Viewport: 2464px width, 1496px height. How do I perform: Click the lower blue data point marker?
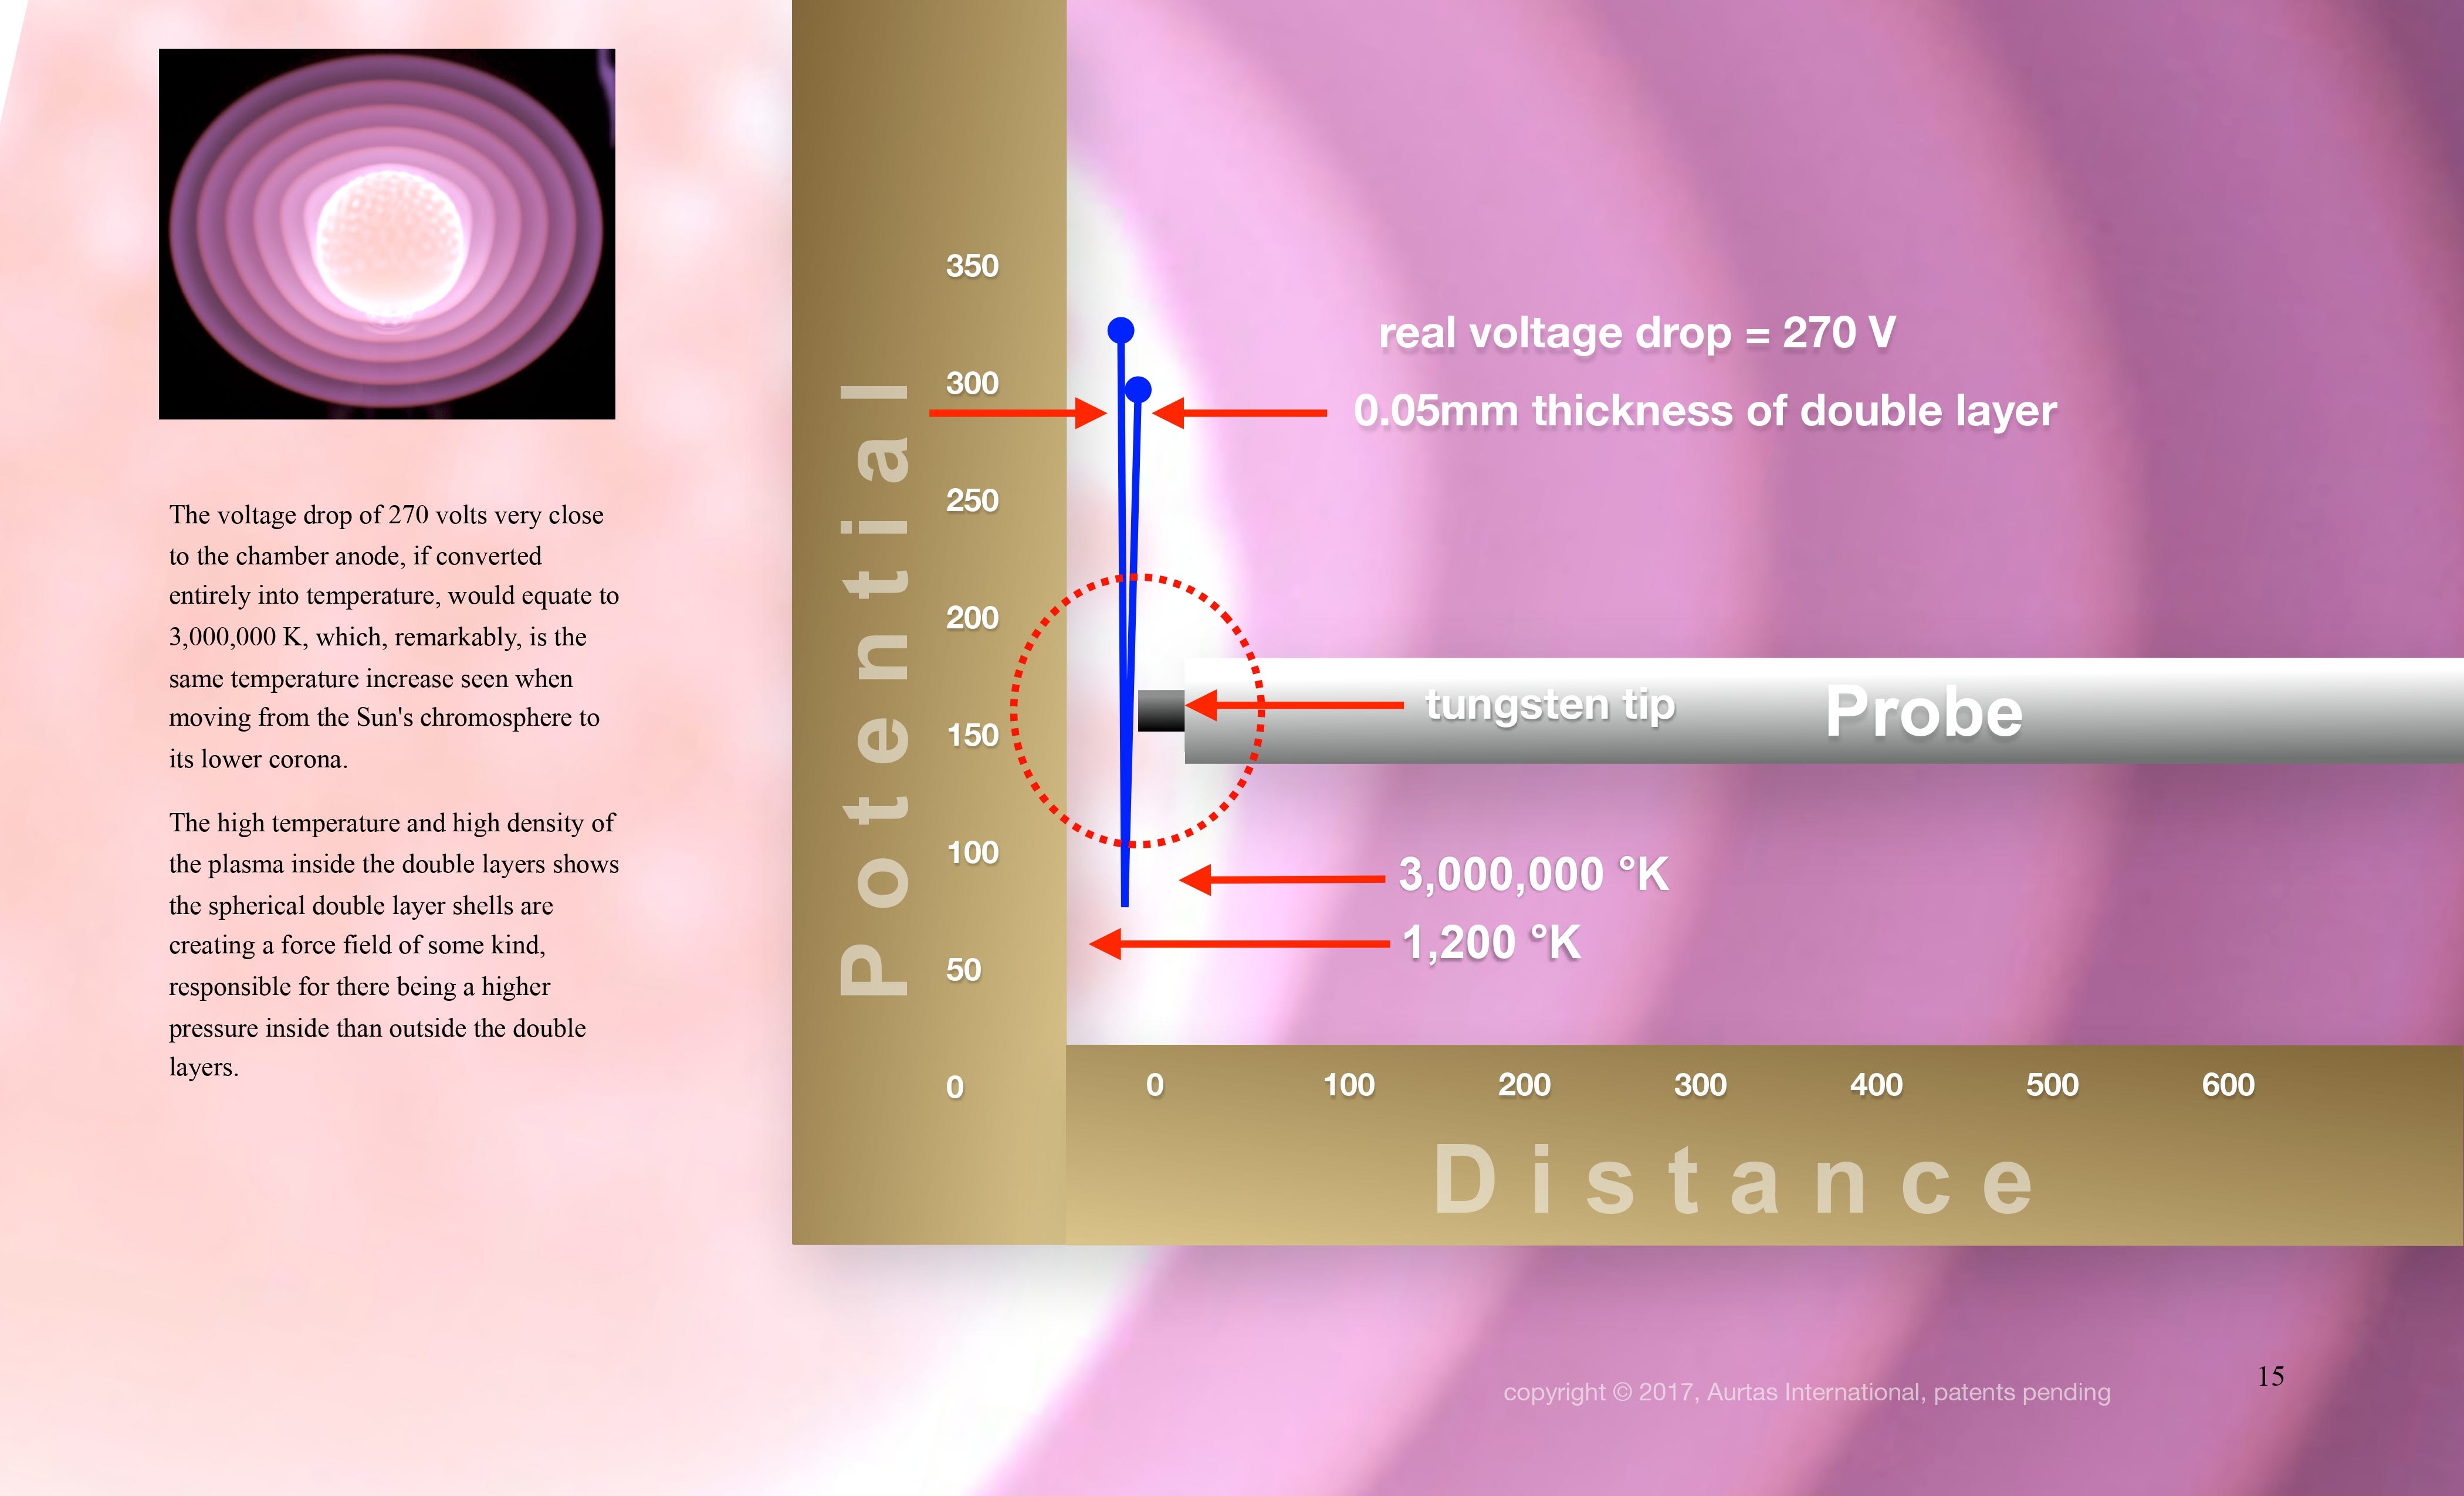pyautogui.click(x=1138, y=389)
